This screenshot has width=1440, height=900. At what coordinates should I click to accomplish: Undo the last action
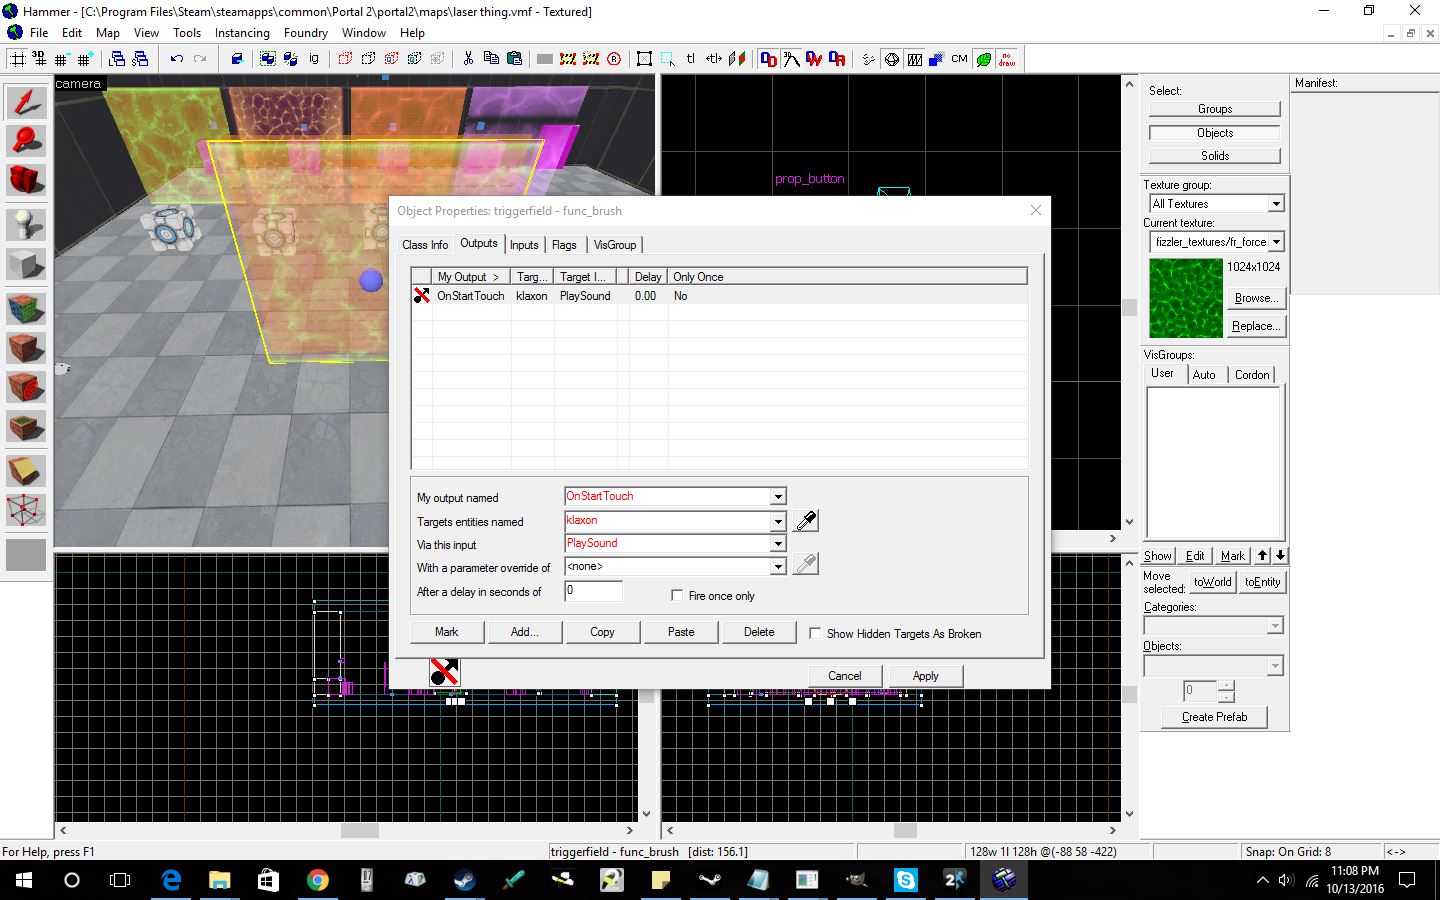point(177,59)
